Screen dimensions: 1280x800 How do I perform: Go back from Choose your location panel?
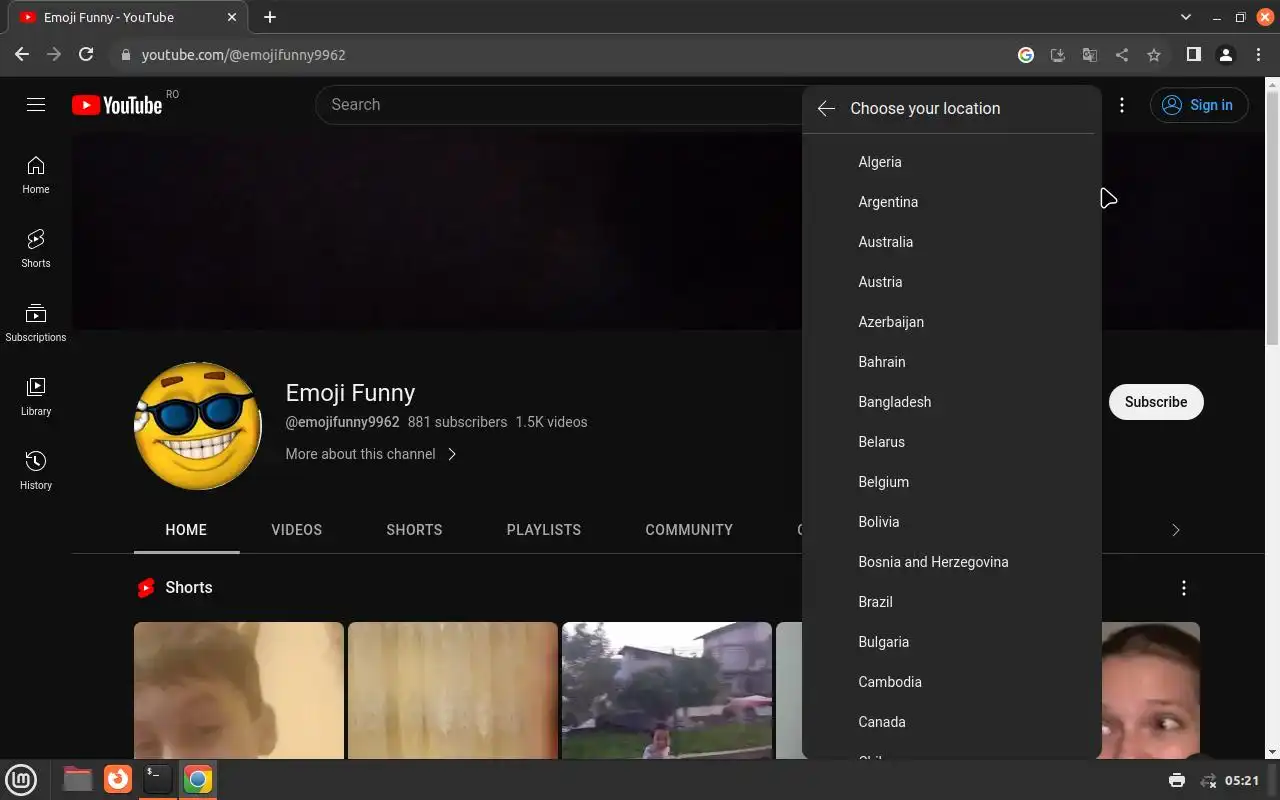point(826,108)
